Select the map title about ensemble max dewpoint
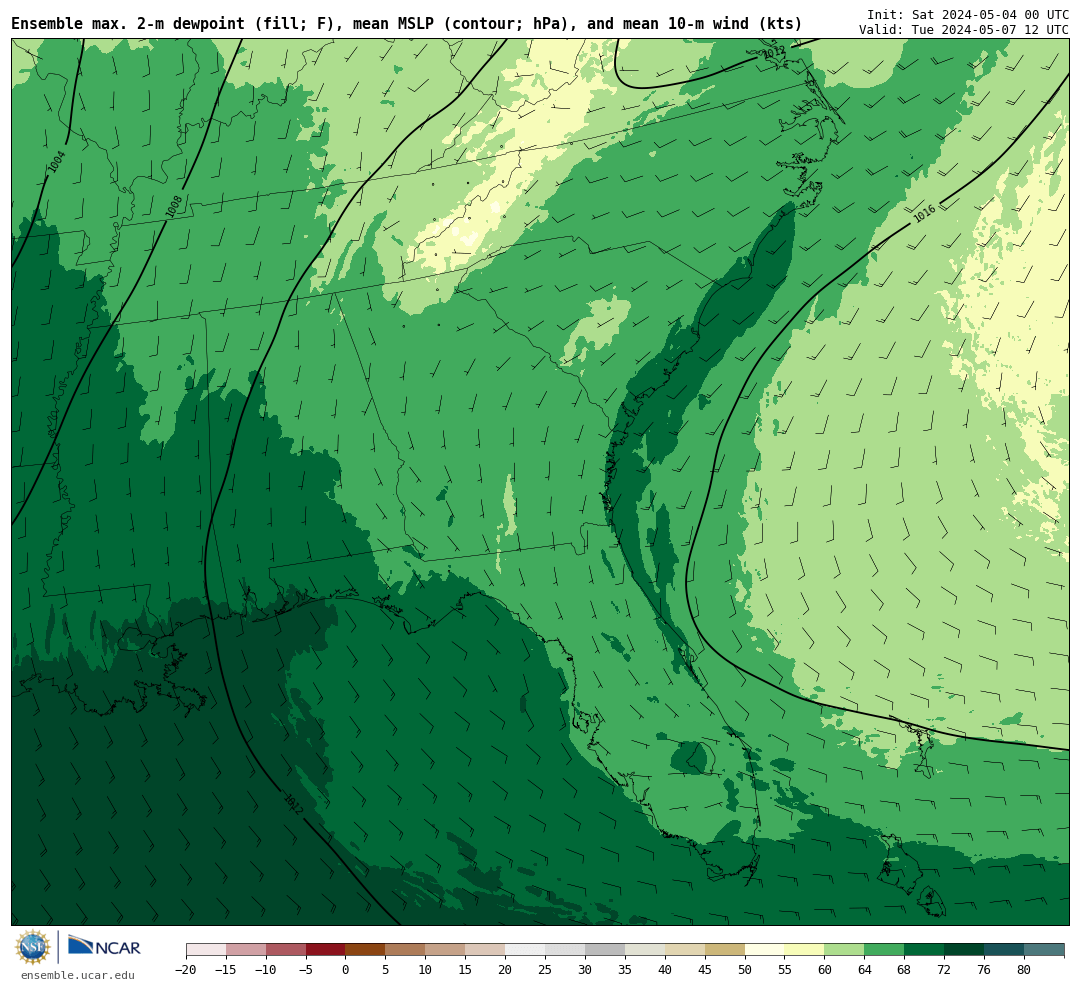 406,24
